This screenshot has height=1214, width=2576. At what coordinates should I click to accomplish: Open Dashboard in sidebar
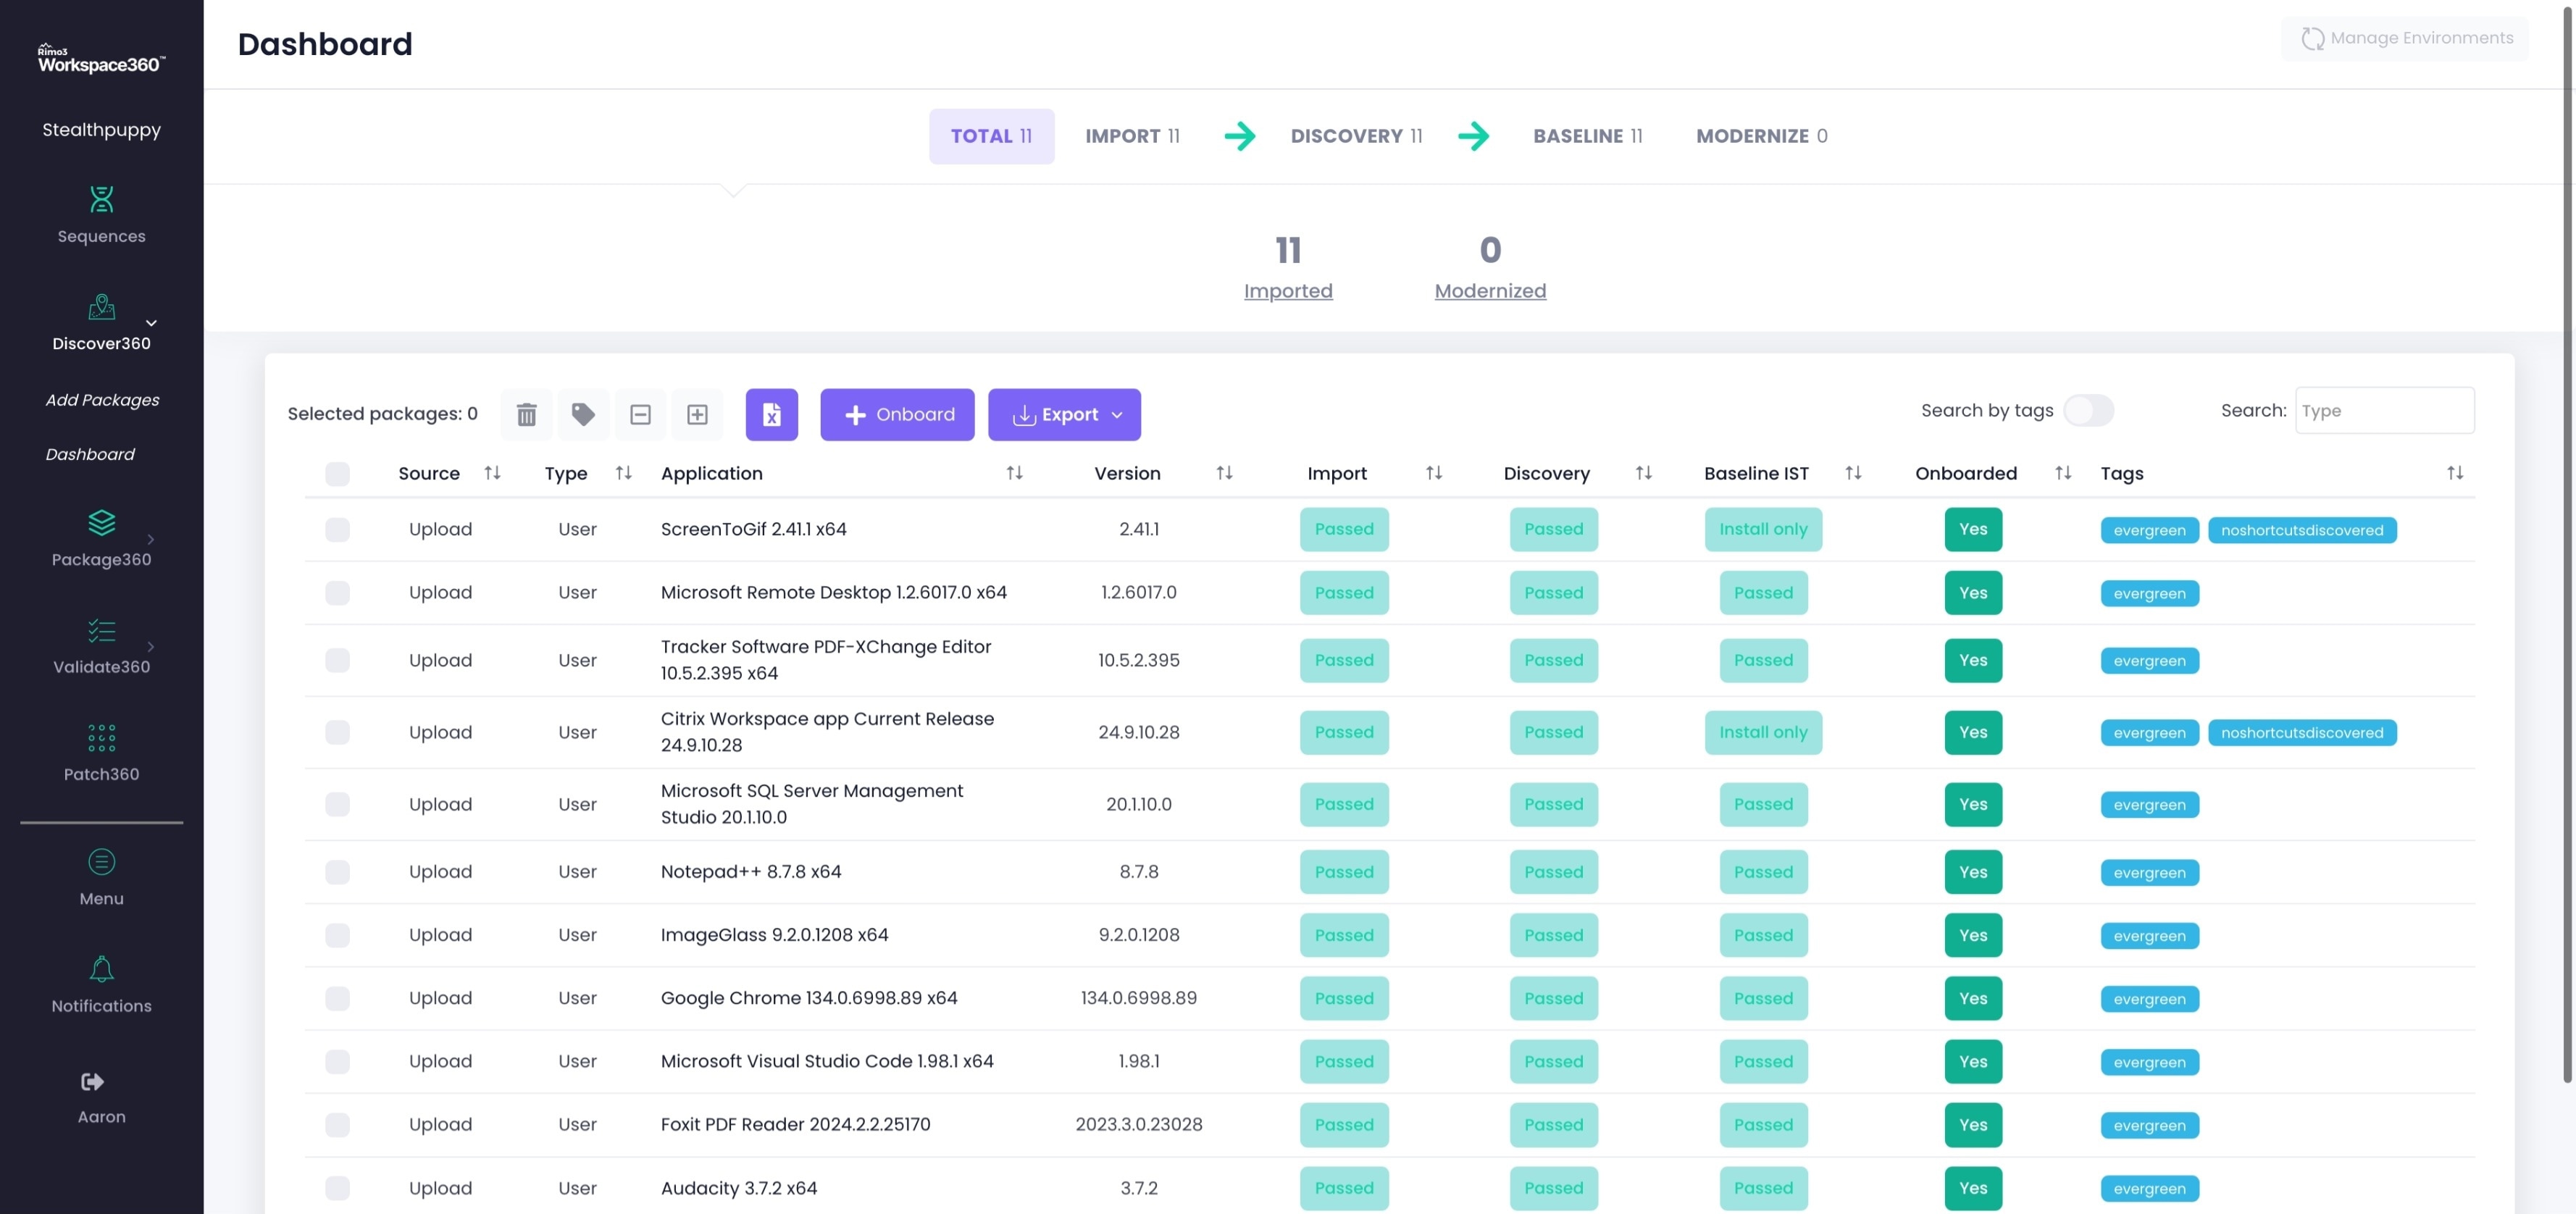click(x=90, y=454)
